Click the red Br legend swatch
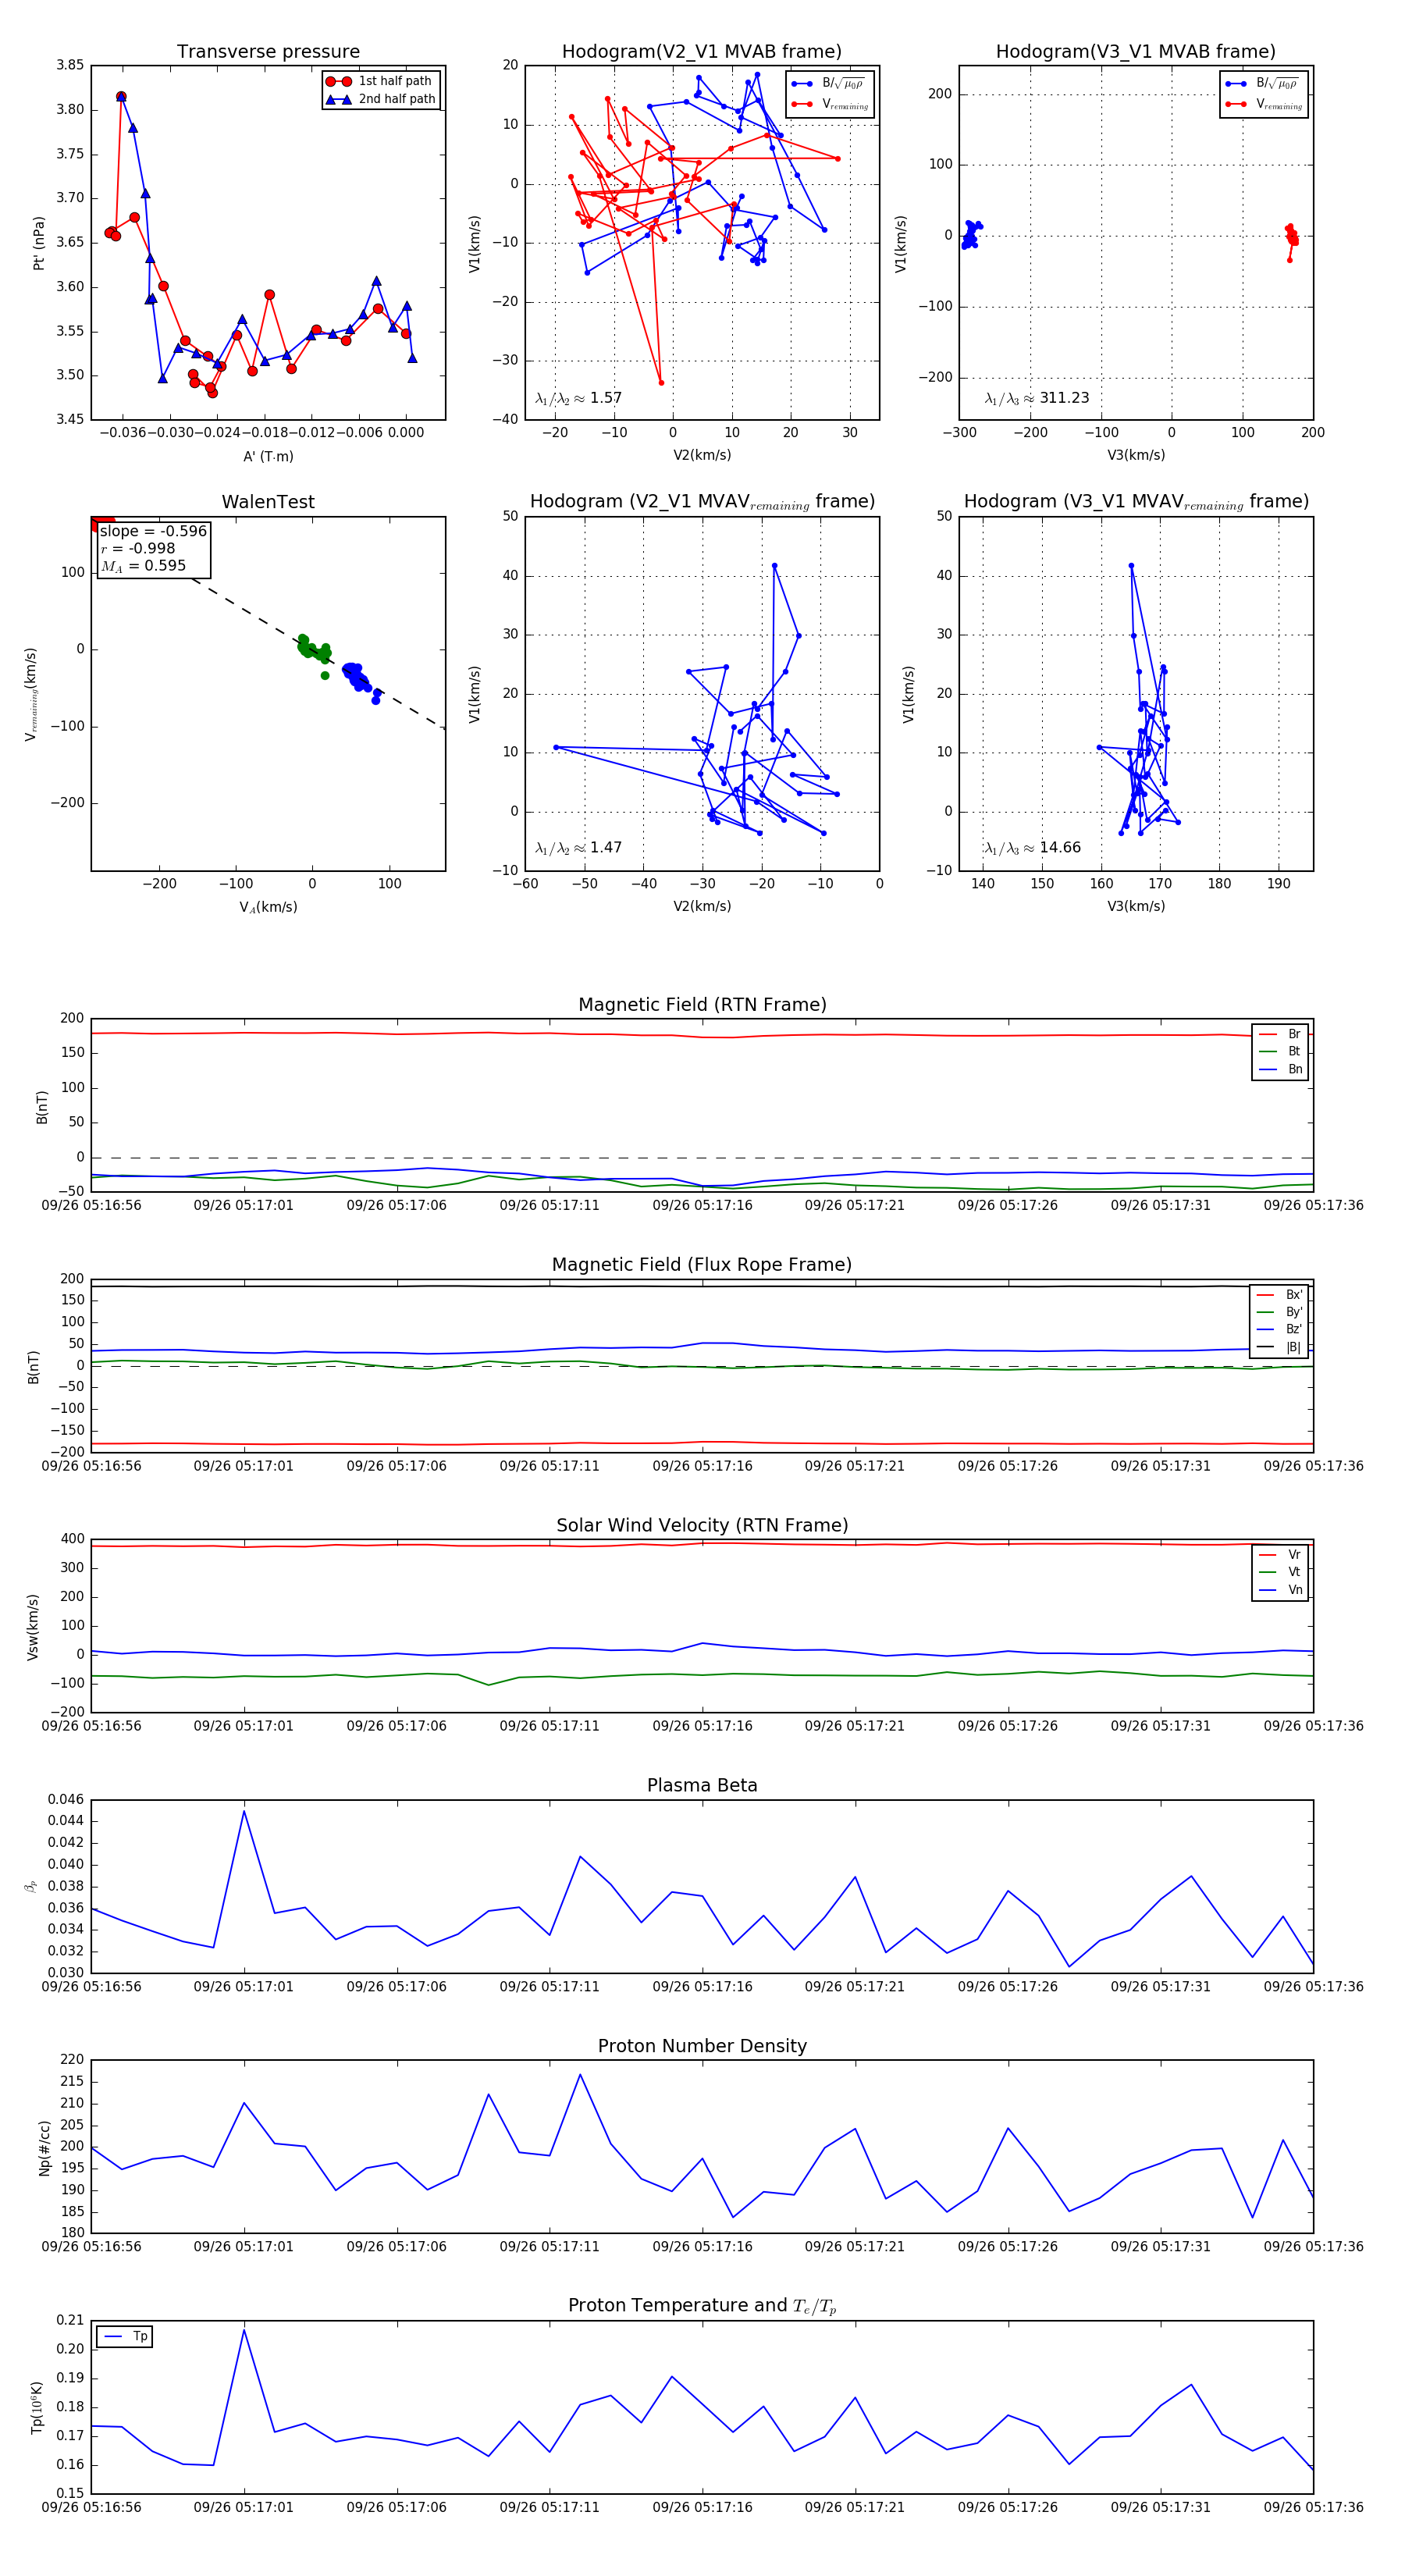Screen dimensions: 1405x2576 click(1267, 1034)
